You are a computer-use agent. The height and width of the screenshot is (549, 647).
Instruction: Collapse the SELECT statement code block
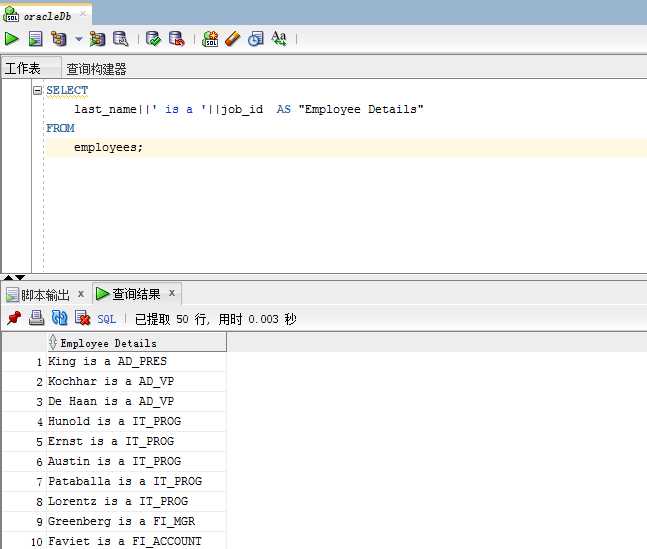[38, 90]
